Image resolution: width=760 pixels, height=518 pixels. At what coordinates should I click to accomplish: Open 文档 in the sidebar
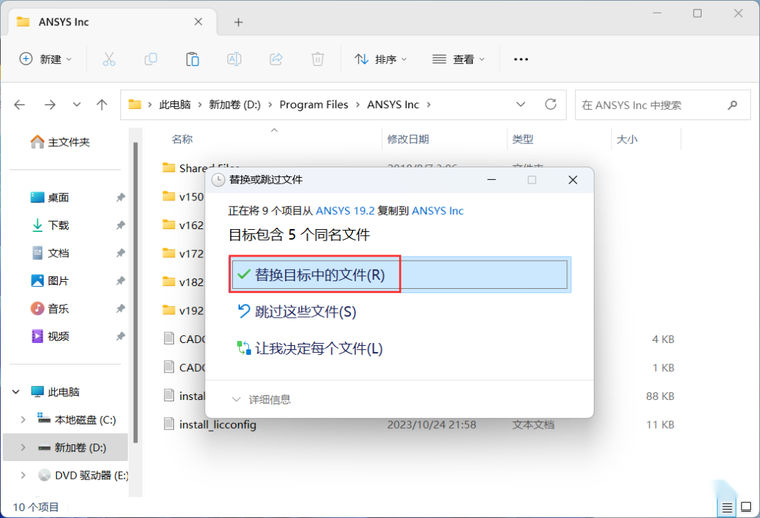(50, 253)
